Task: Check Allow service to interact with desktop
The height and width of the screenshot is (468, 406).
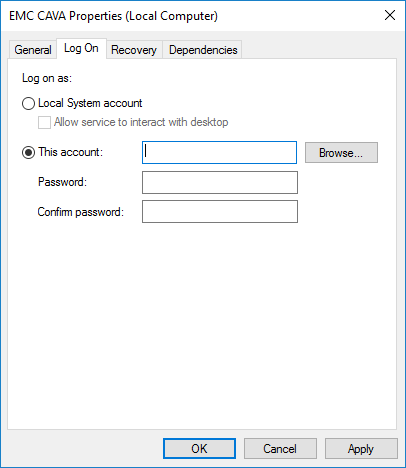Action: 44,122
